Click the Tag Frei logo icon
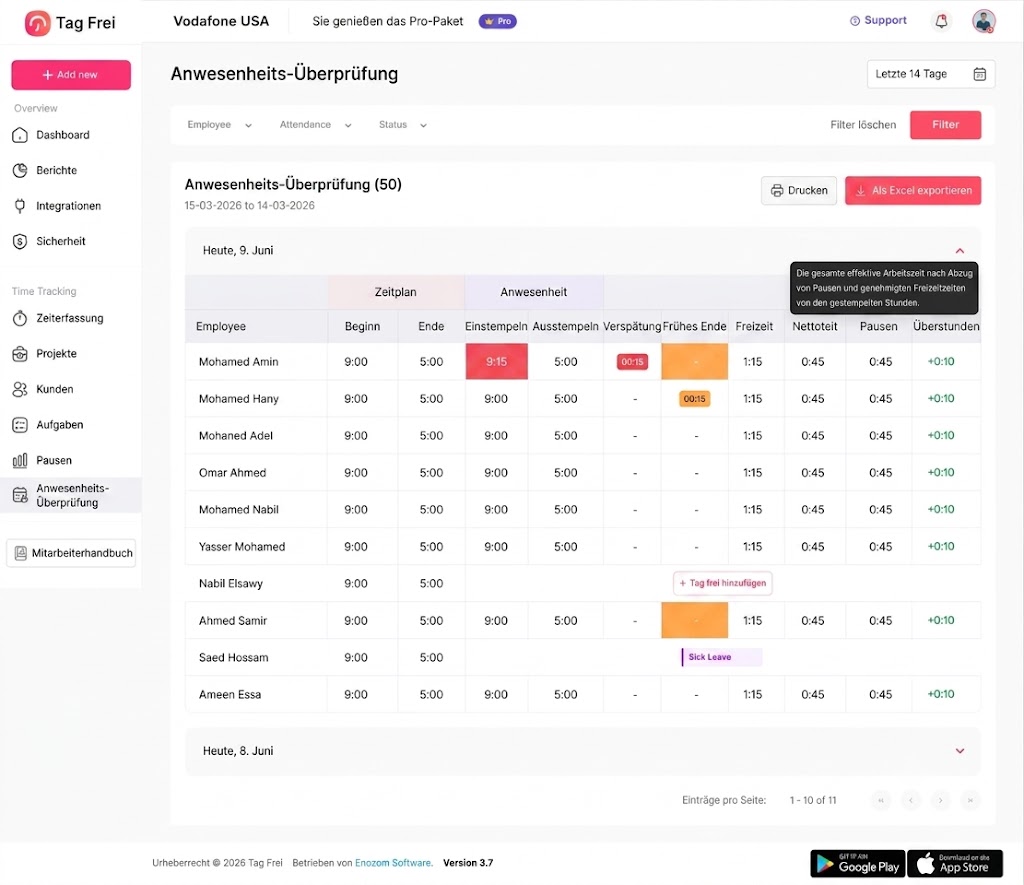 (x=37, y=23)
